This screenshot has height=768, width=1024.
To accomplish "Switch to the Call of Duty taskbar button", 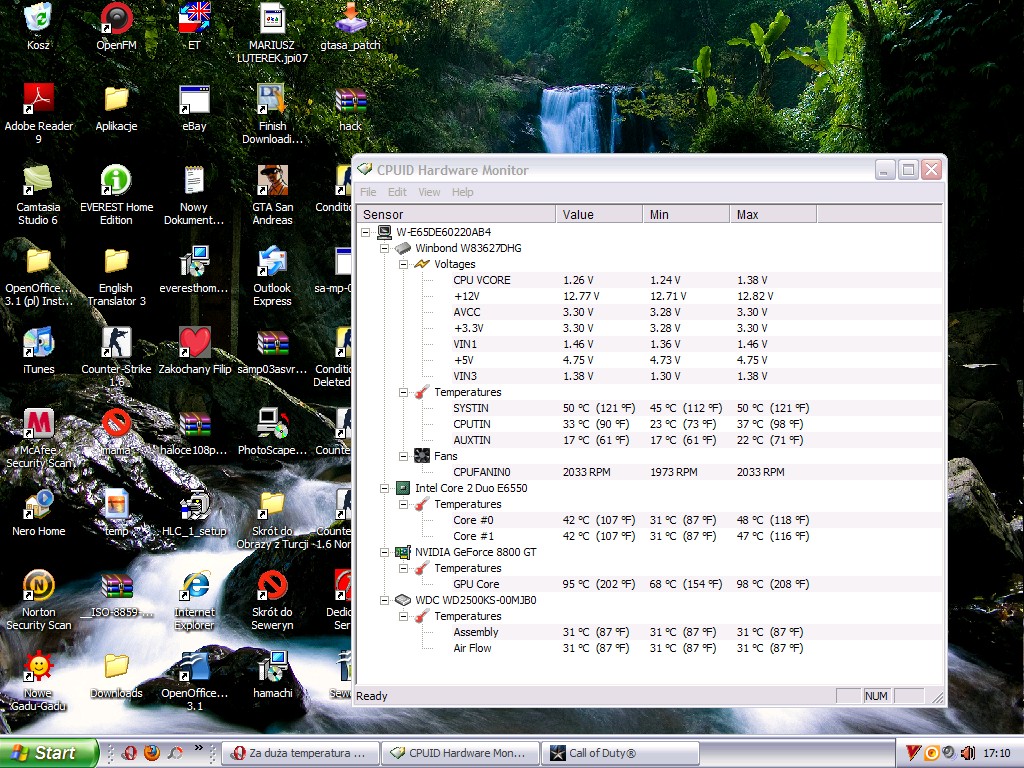I will point(620,753).
